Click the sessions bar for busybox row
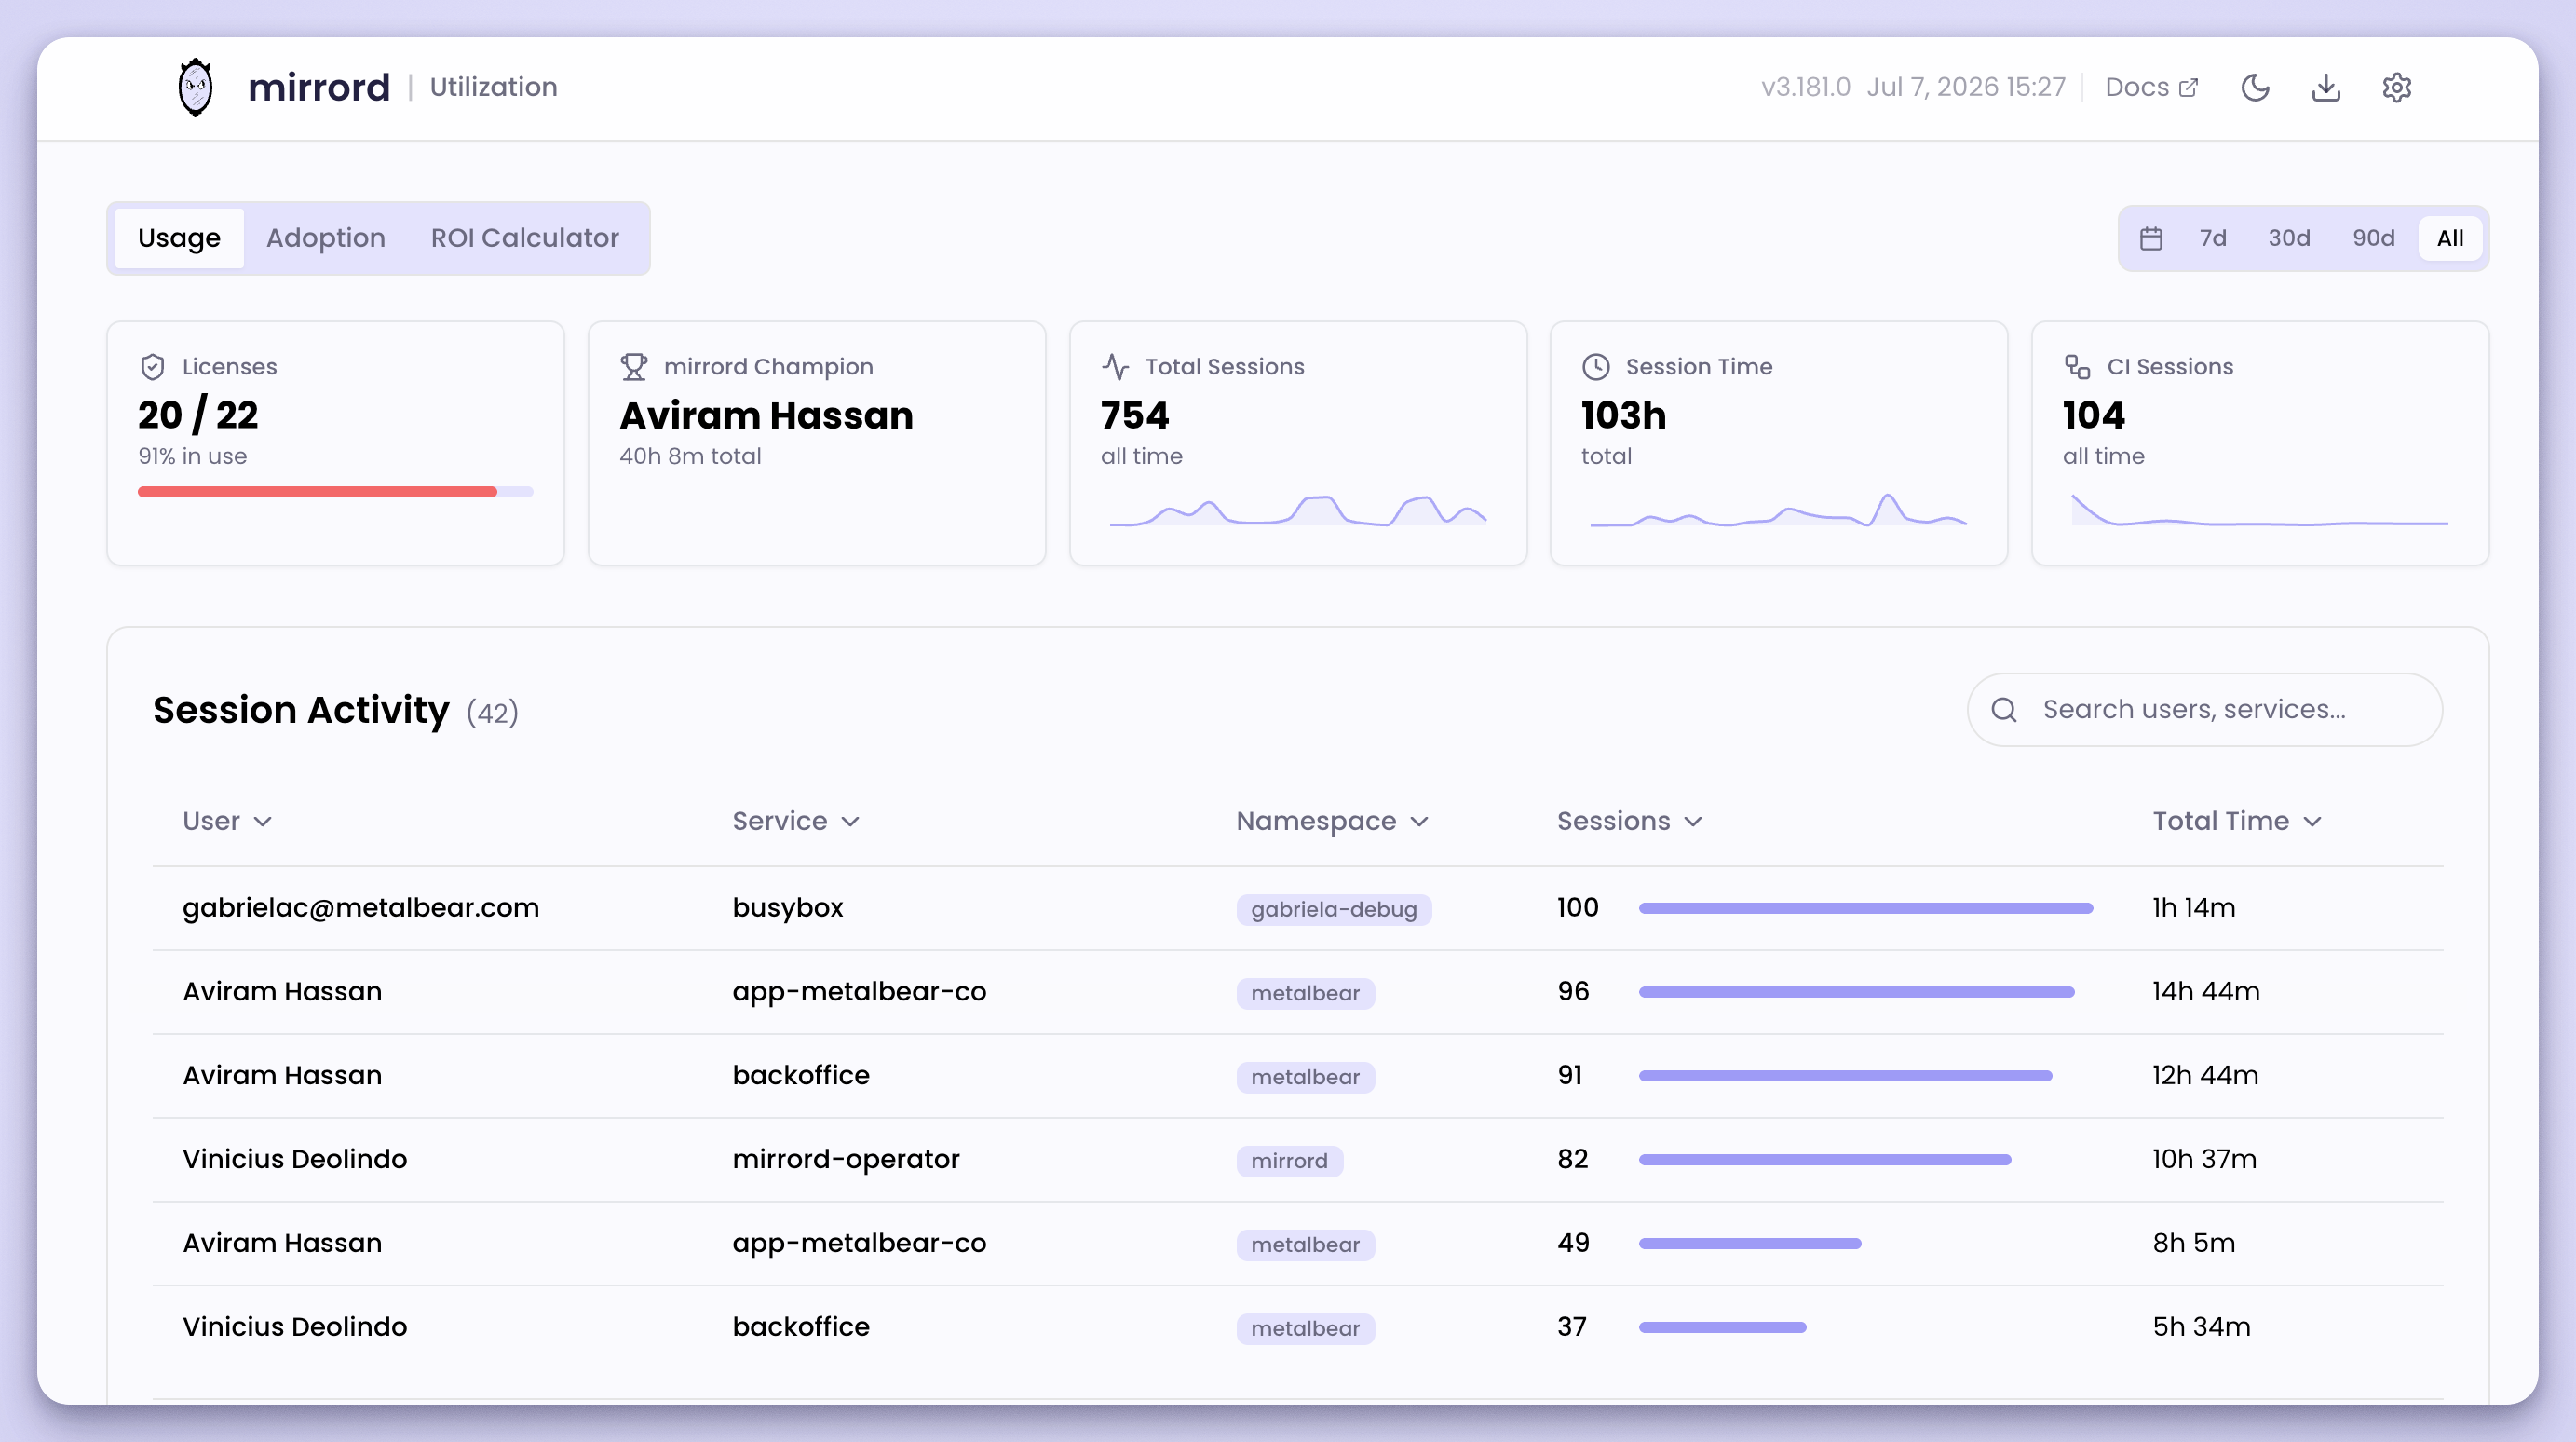The height and width of the screenshot is (1442, 2576). [1865, 908]
